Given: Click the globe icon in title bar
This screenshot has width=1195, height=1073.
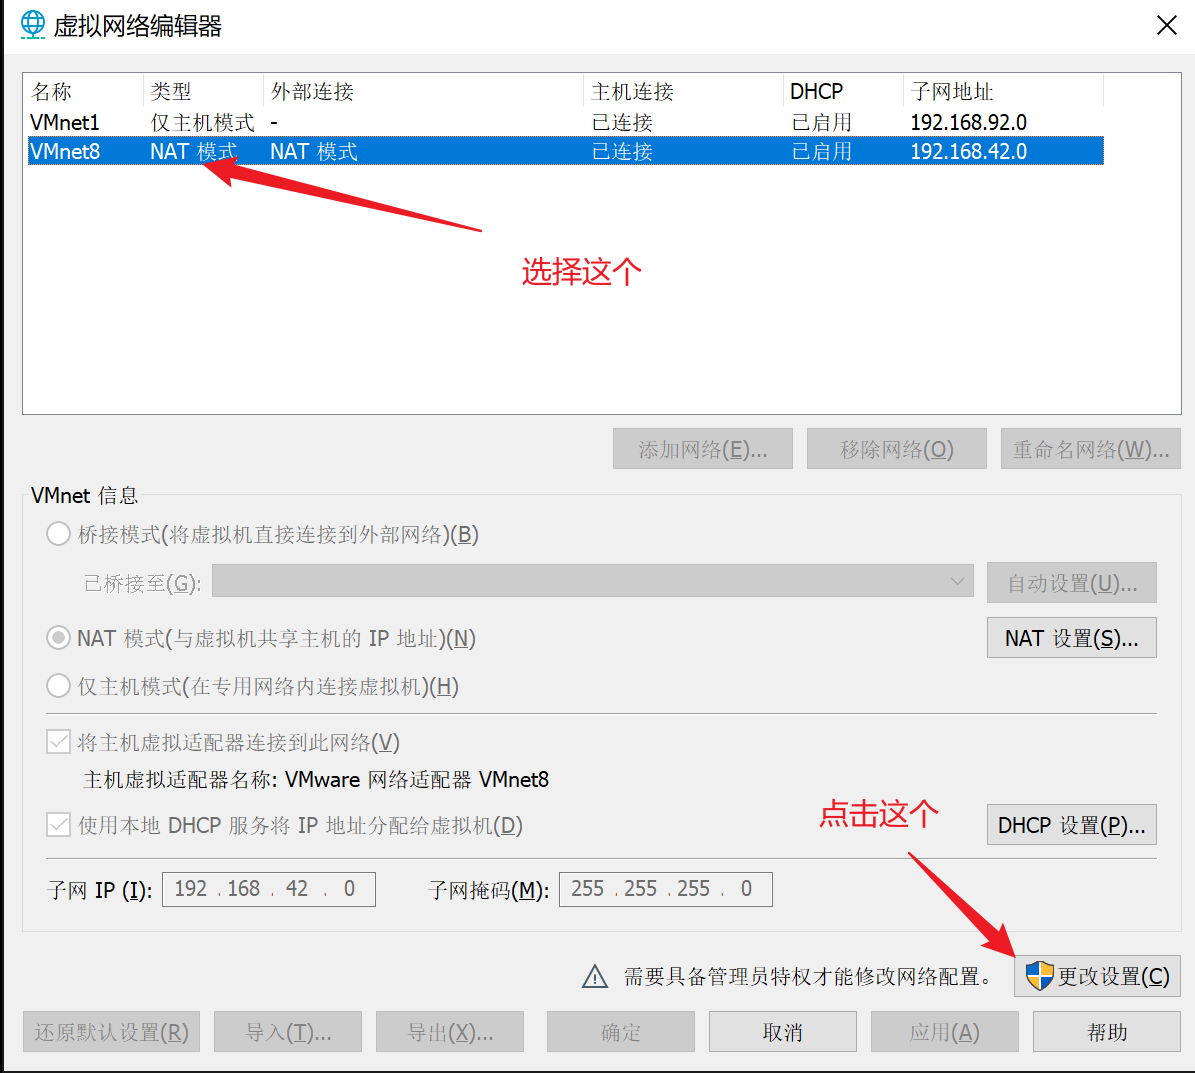Looking at the screenshot, I should 33,24.
